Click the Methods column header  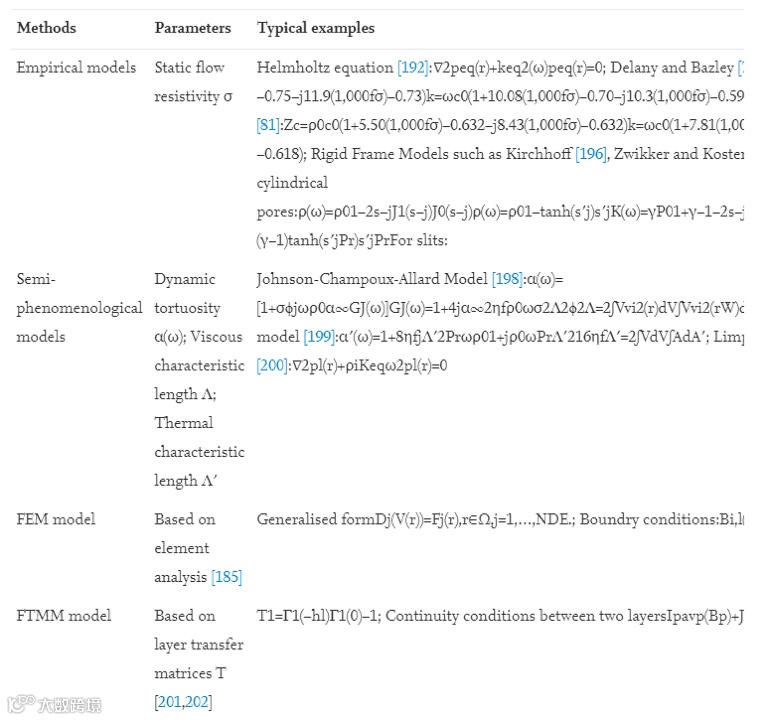pyautogui.click(x=47, y=28)
